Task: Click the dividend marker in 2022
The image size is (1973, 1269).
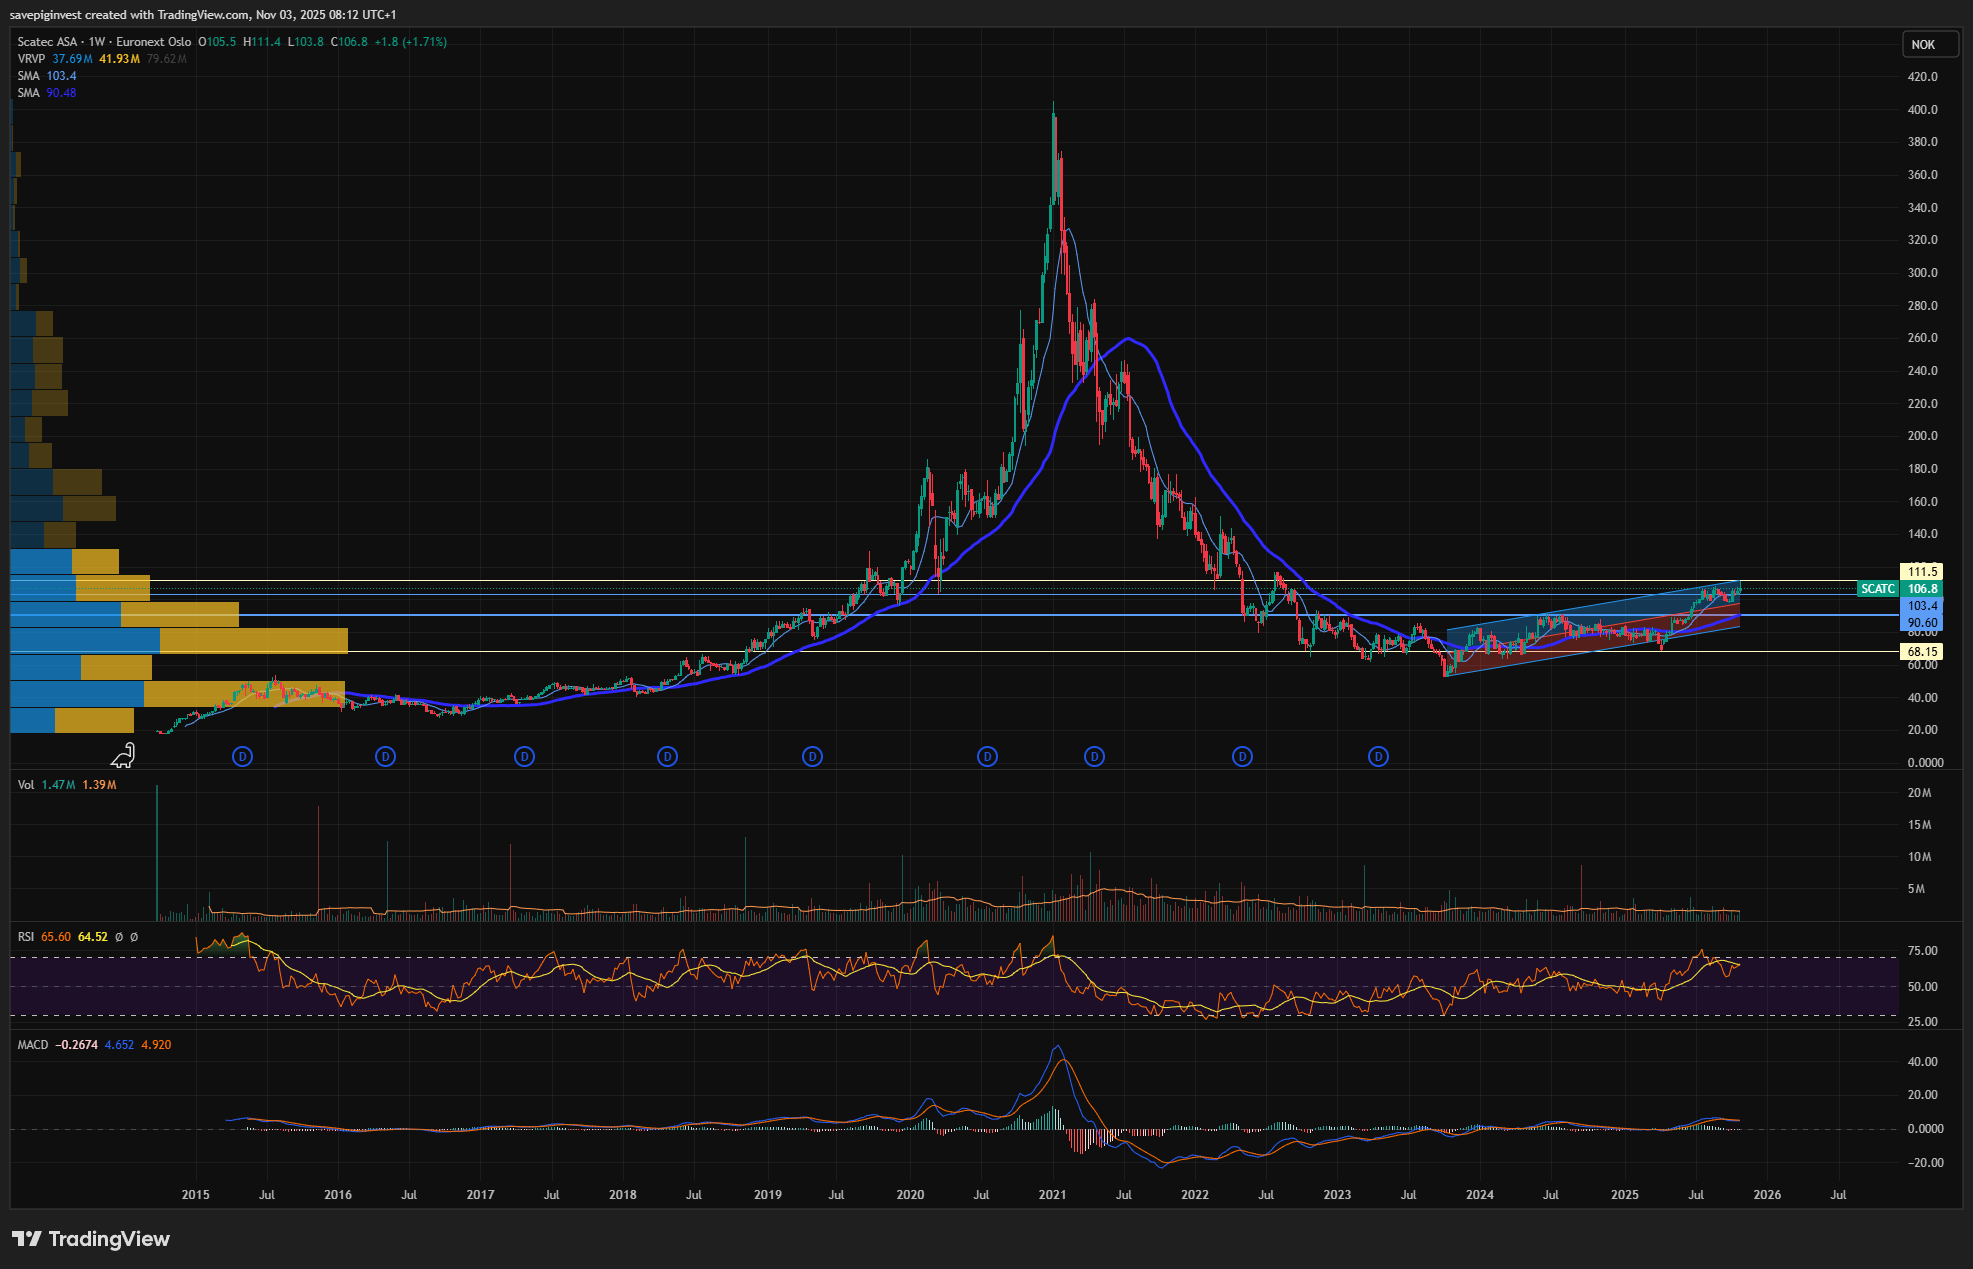Action: coord(1242,757)
